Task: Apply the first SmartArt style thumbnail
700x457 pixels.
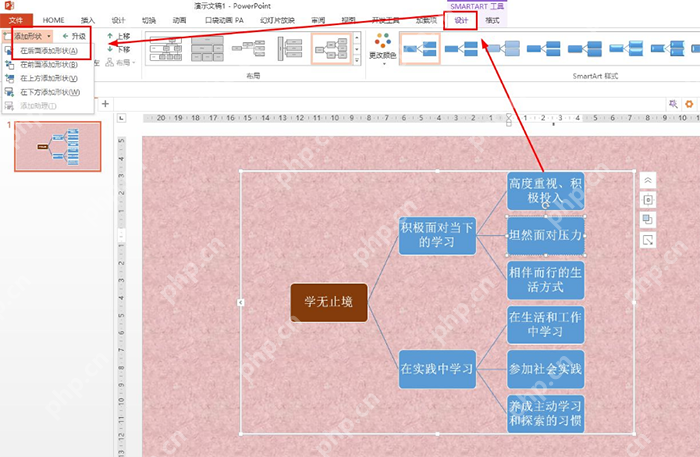Action: [x=420, y=48]
